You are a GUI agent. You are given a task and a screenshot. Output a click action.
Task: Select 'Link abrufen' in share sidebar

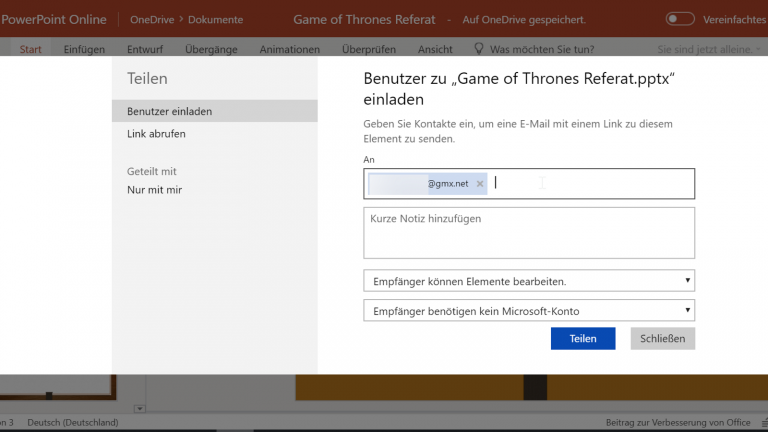(x=156, y=134)
